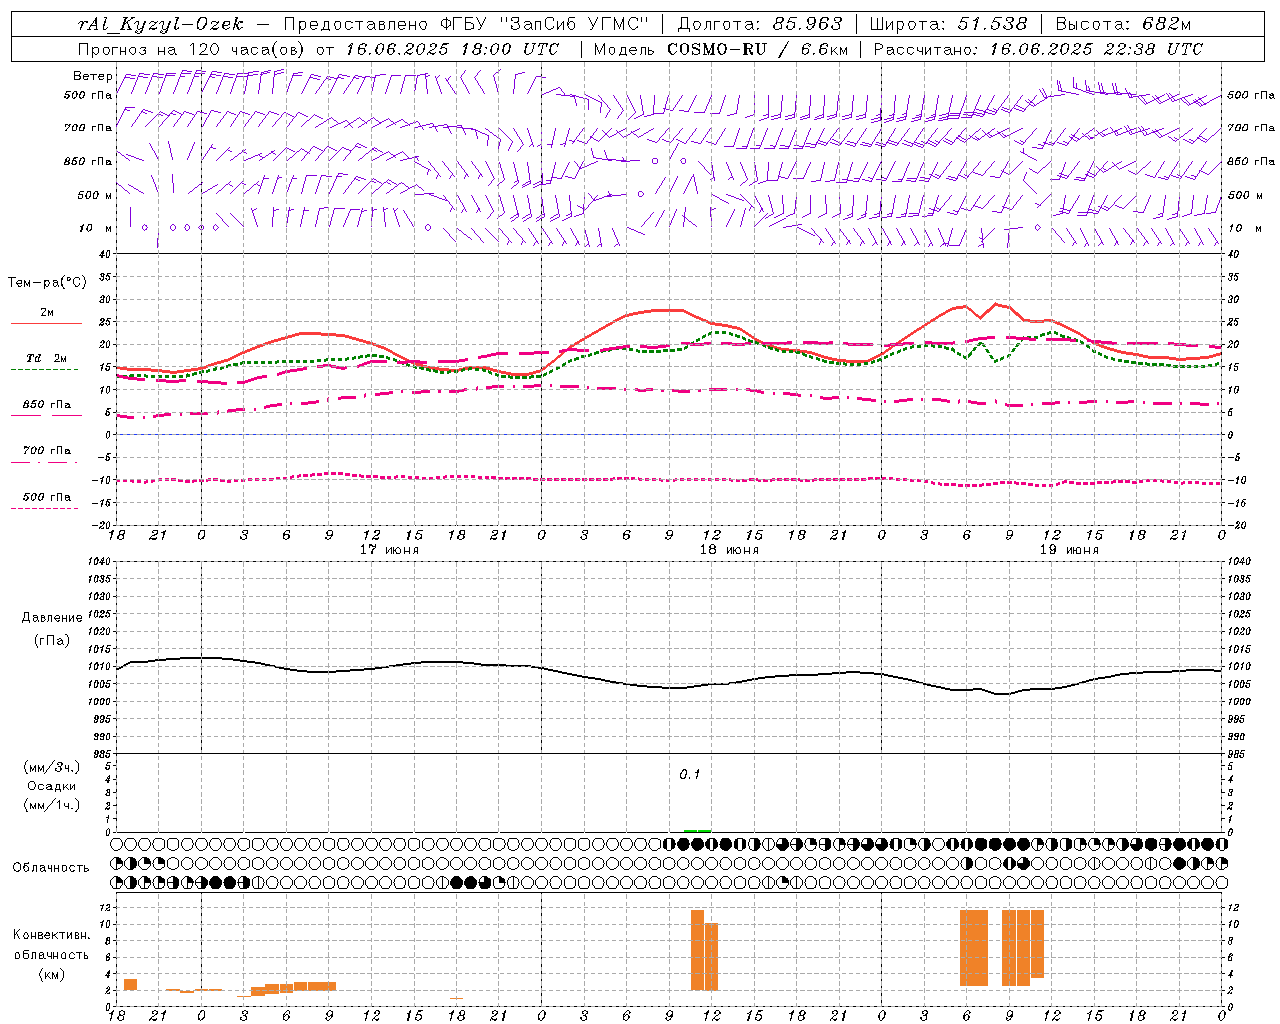Click the Осадки precipitation label
Viewport: 1280px width, 1024px height.
52,786
